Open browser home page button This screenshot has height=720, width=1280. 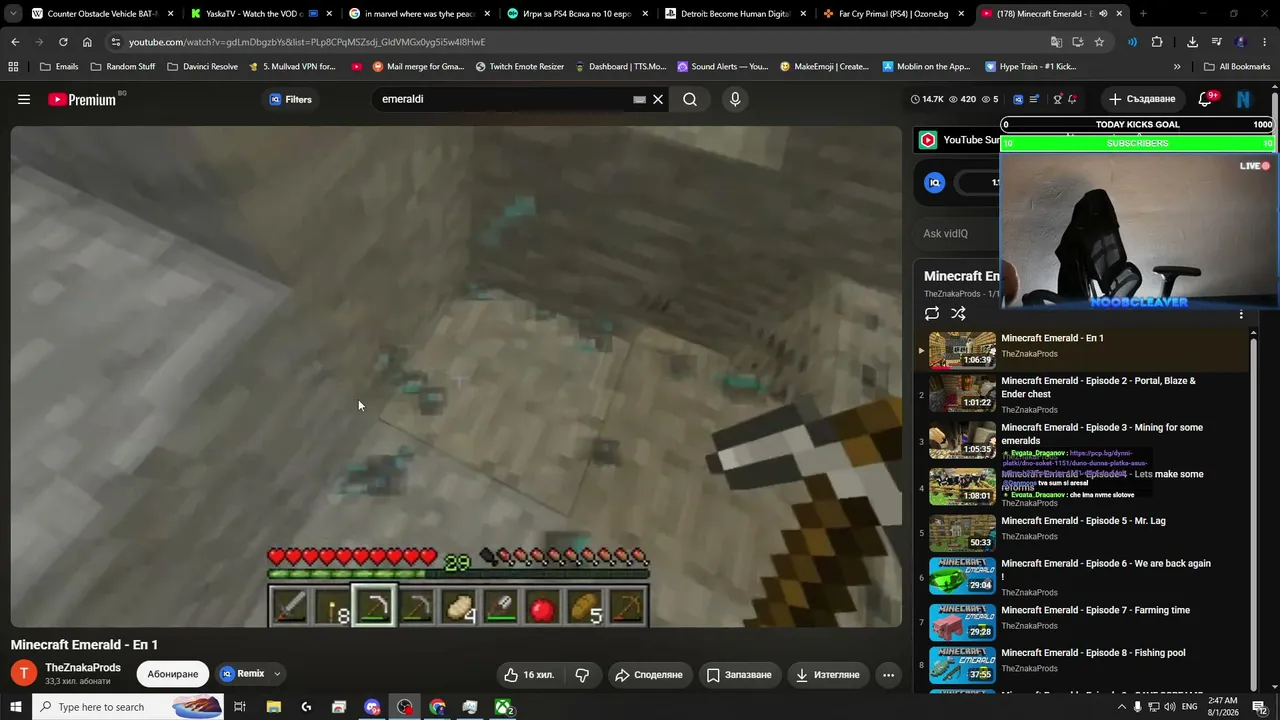[x=87, y=42]
